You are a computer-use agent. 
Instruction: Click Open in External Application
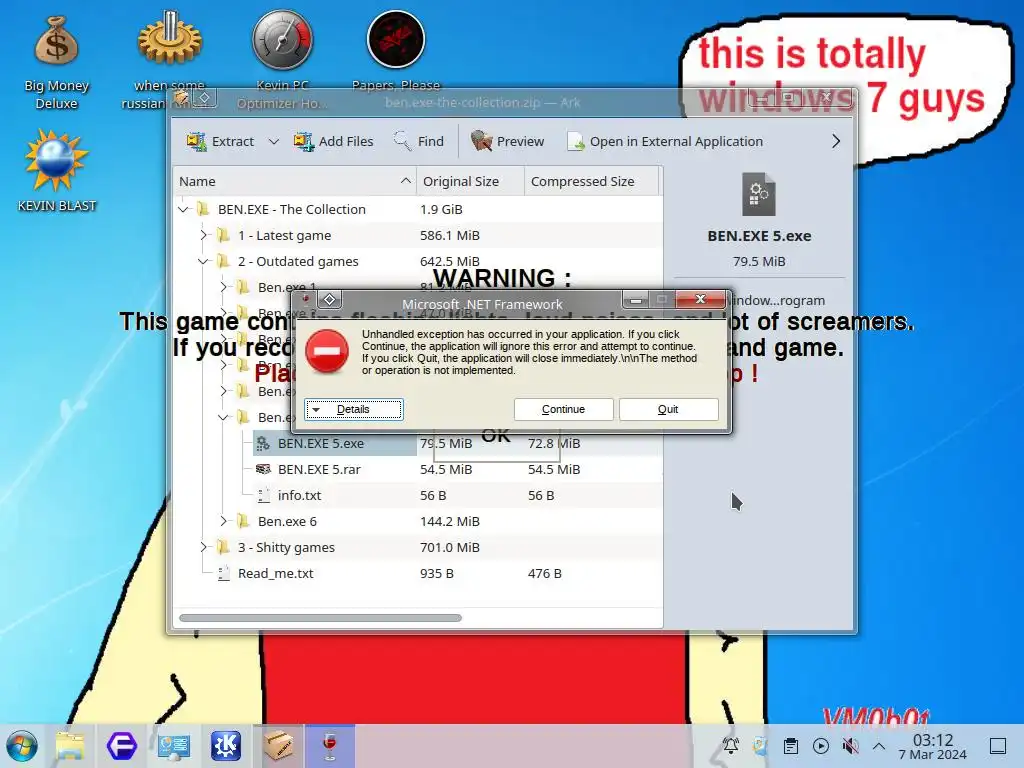(x=665, y=141)
